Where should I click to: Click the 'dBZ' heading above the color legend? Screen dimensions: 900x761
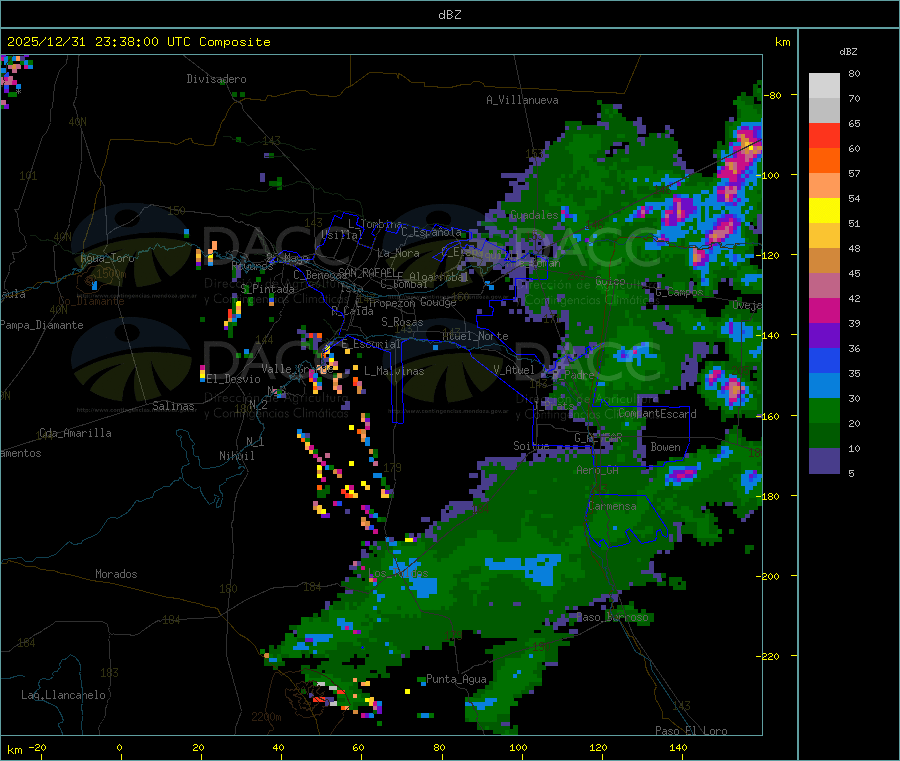[848, 52]
